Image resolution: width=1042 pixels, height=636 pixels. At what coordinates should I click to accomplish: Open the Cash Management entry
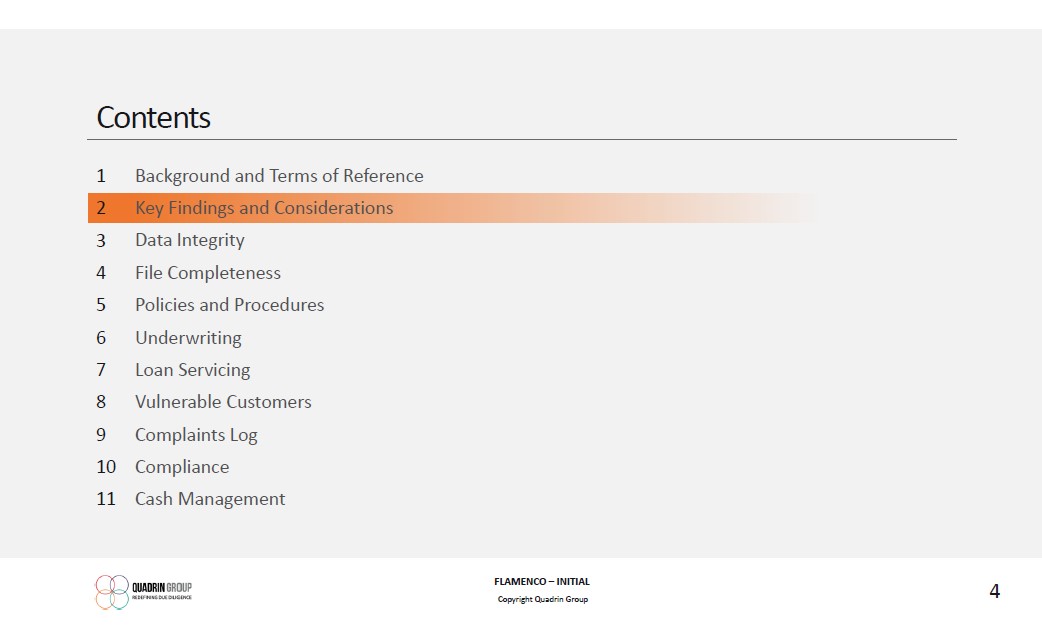pyautogui.click(x=210, y=499)
